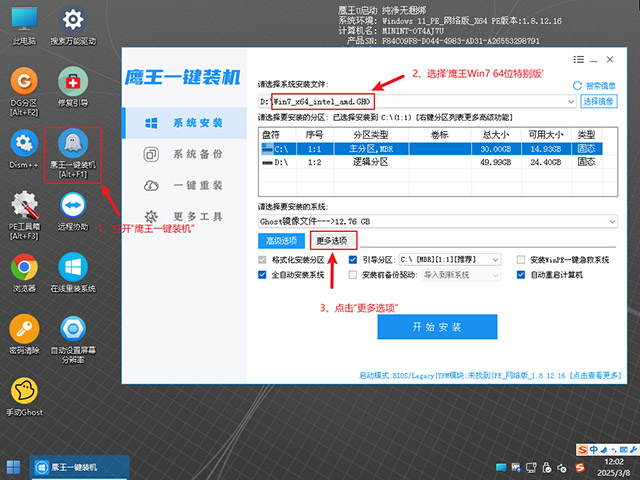Click the 鹰王一键装机 taskbar button
This screenshot has height=480, width=640.
[x=80, y=467]
